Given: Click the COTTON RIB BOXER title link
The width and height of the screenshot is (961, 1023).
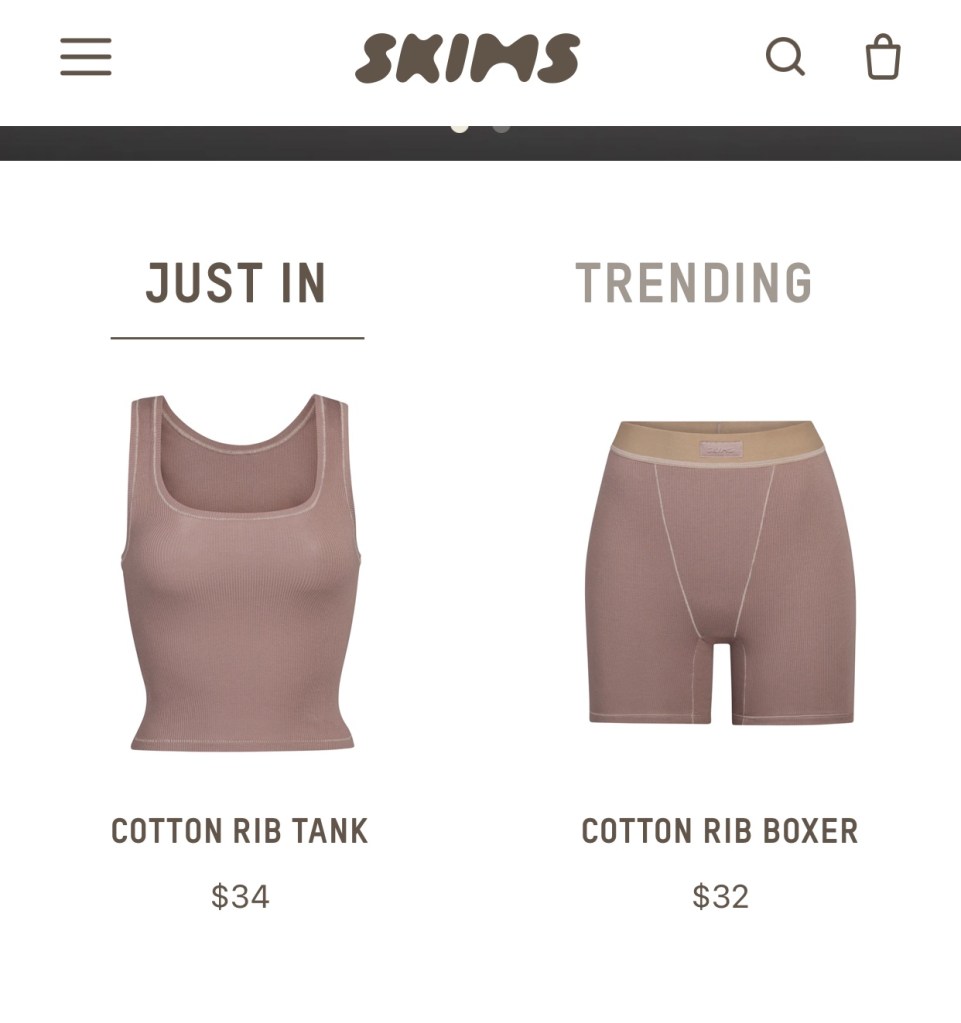Looking at the screenshot, I should [x=720, y=831].
